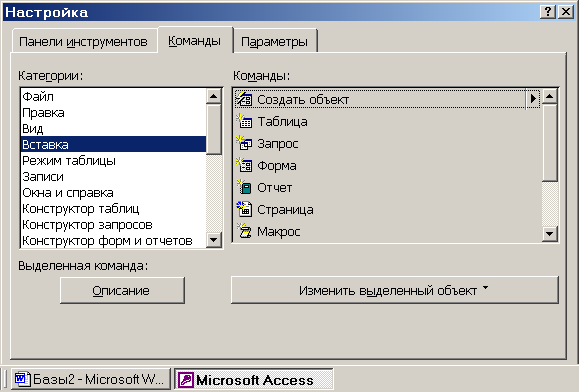Click commands list scroll down arrow
The image size is (579, 392).
pyautogui.click(x=550, y=234)
